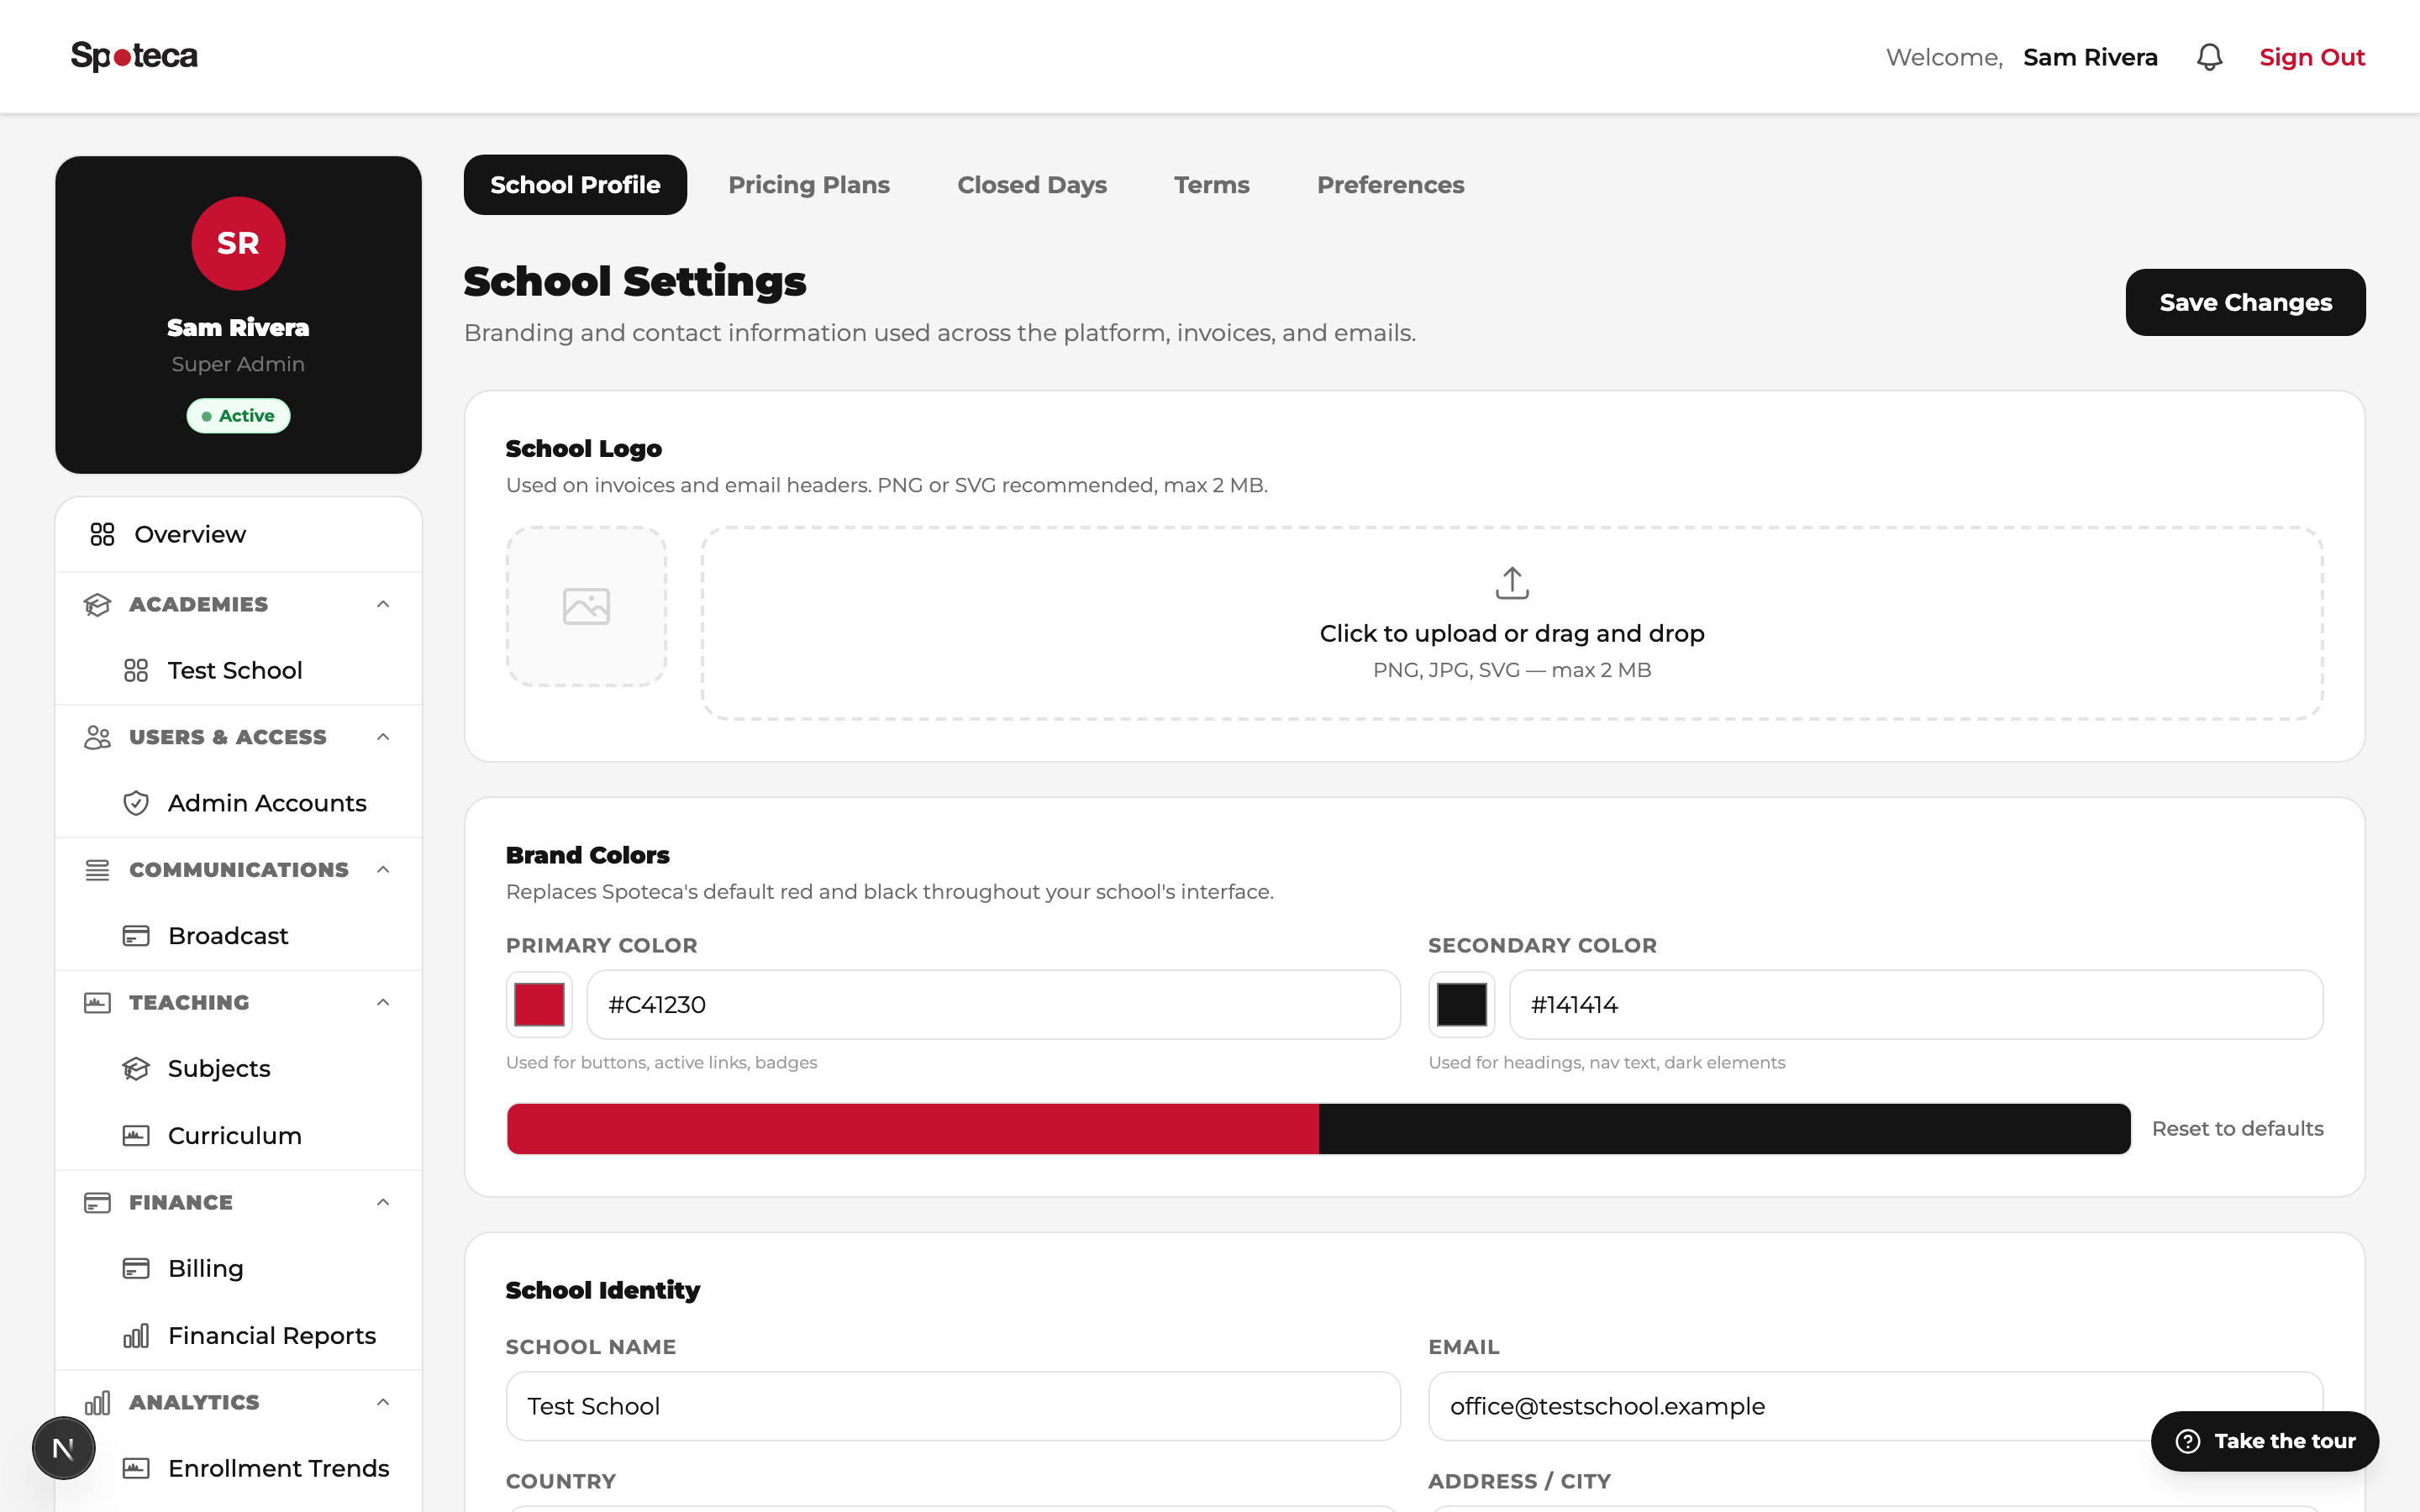
Task: Open the Preferences tab
Action: [1390, 185]
